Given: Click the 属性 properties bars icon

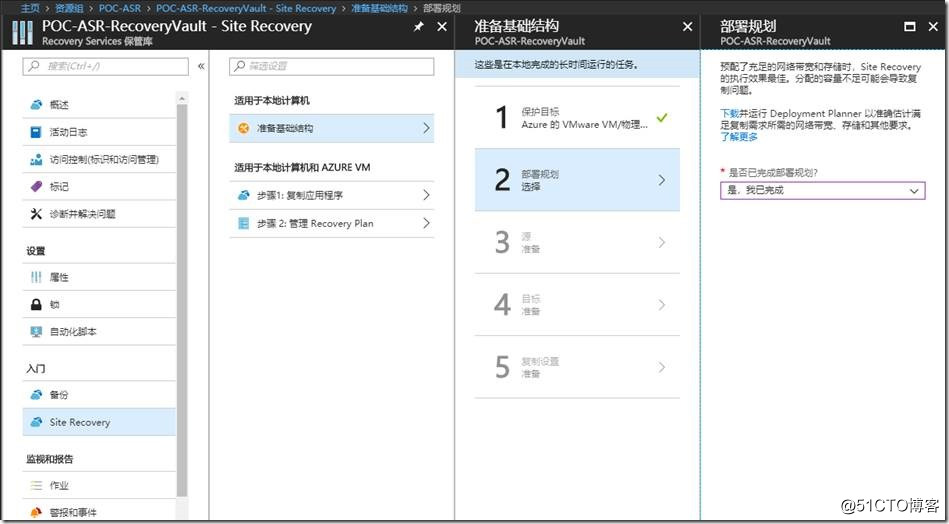Looking at the screenshot, I should coord(36,277).
